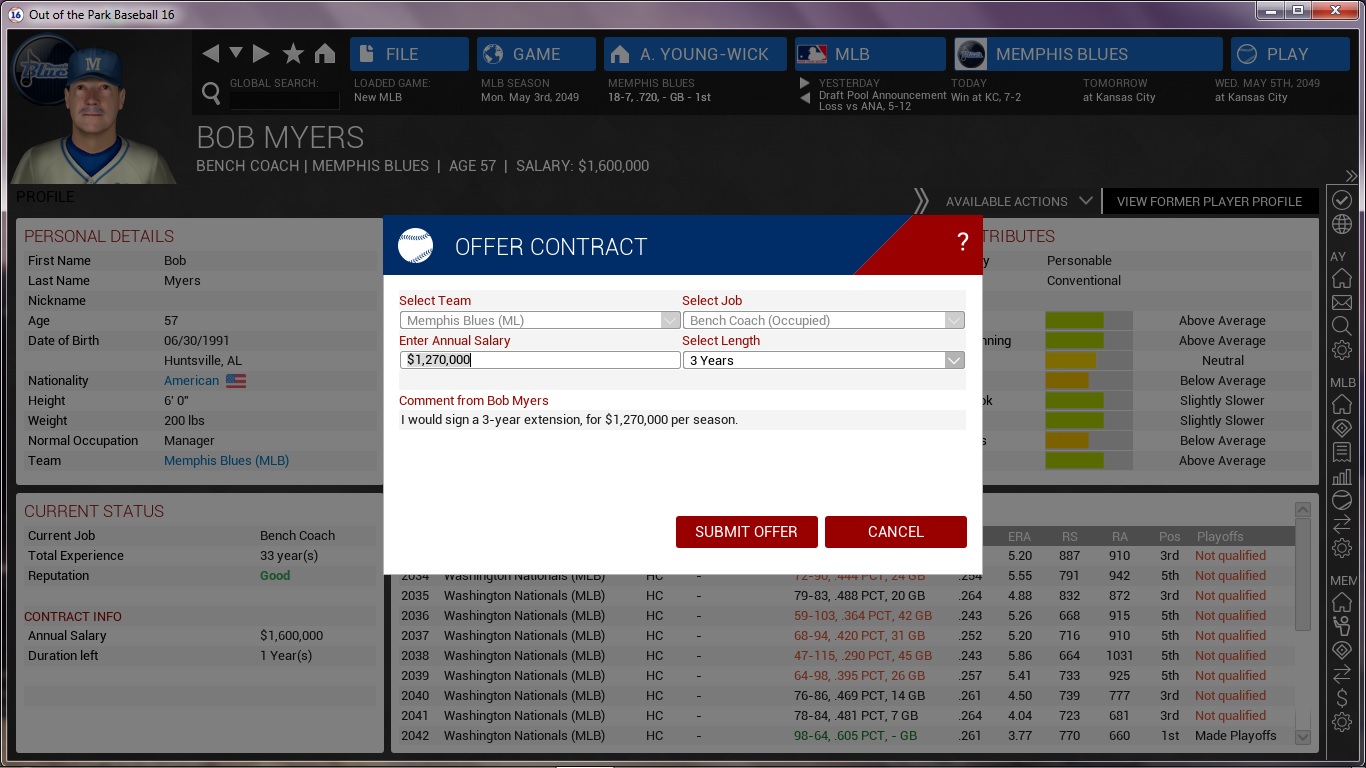Click the diamond icon under MEM section

pos(1342,650)
